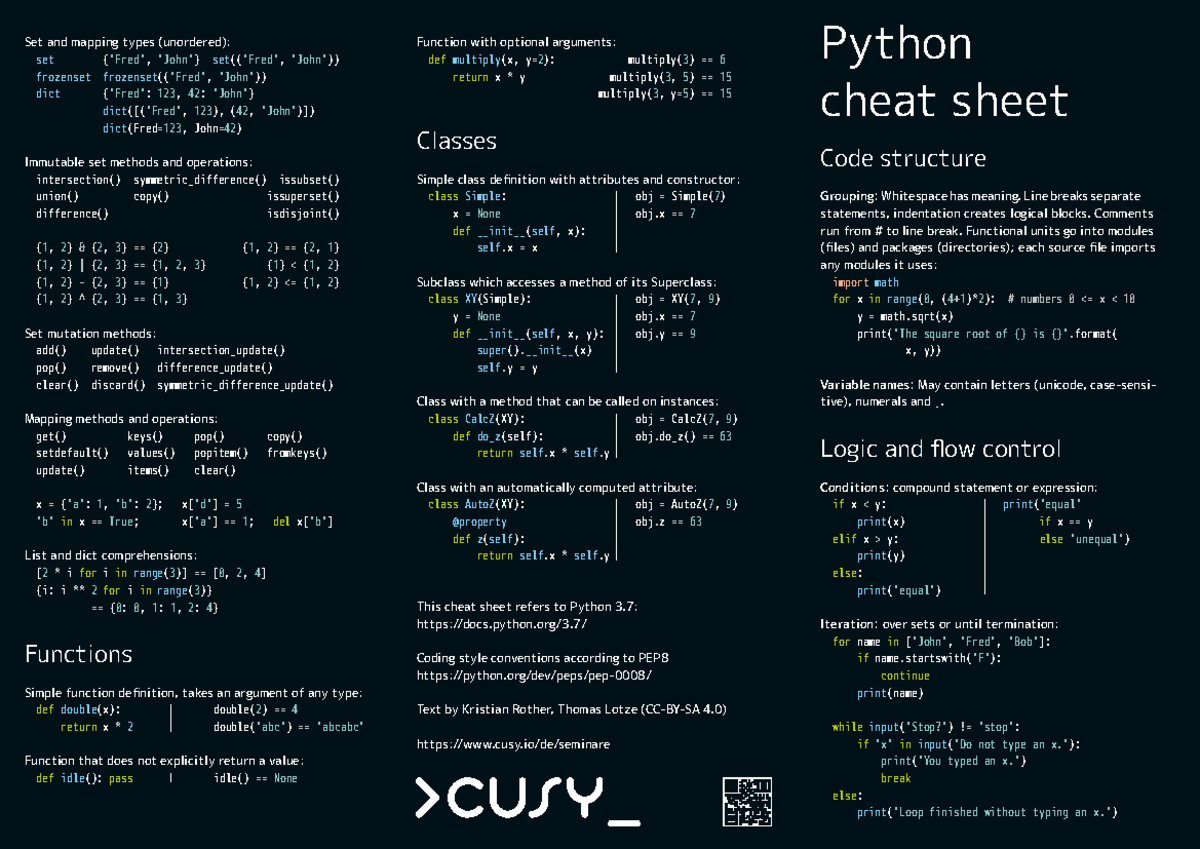The height and width of the screenshot is (849, 1200).
Task: Click 'multiply(3, y=5) == 15' line
Action: pos(664,94)
